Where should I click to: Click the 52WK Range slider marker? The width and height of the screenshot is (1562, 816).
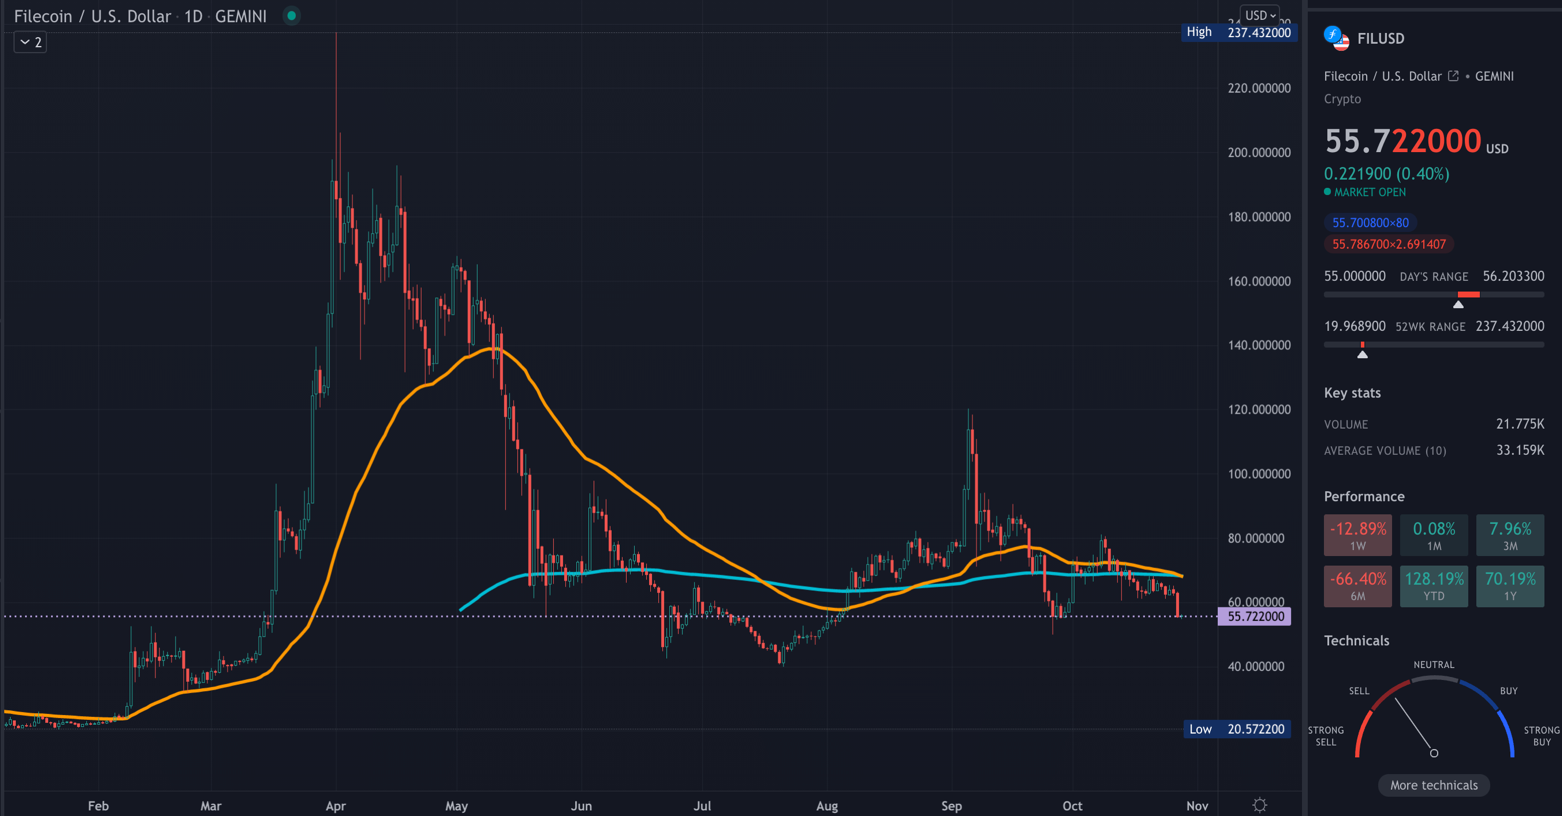[x=1362, y=353]
